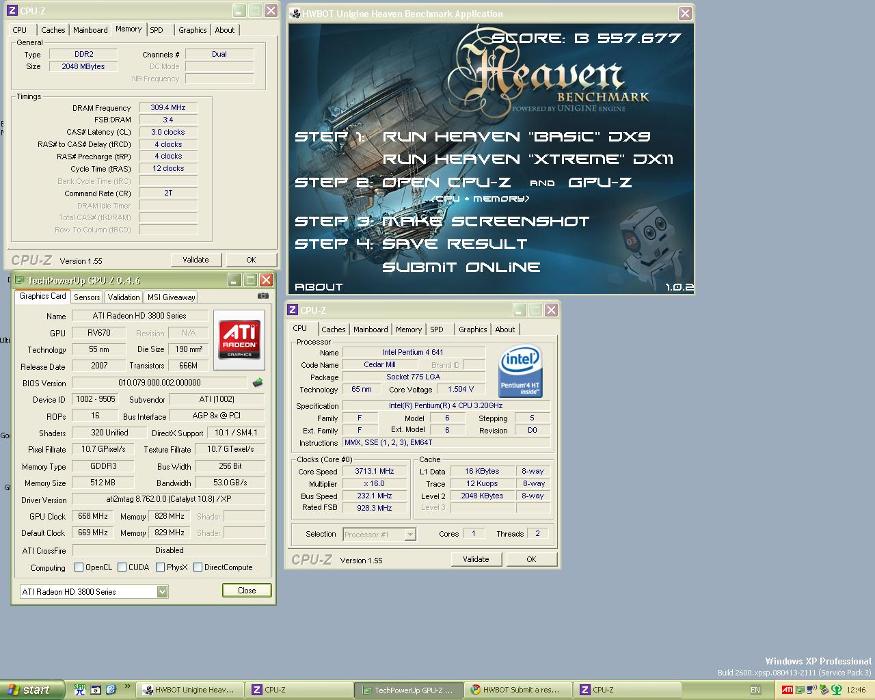This screenshot has height=700, width=875.
Task: Open HWBOT Submit a result Chrome taskbar item
Action: (x=520, y=690)
